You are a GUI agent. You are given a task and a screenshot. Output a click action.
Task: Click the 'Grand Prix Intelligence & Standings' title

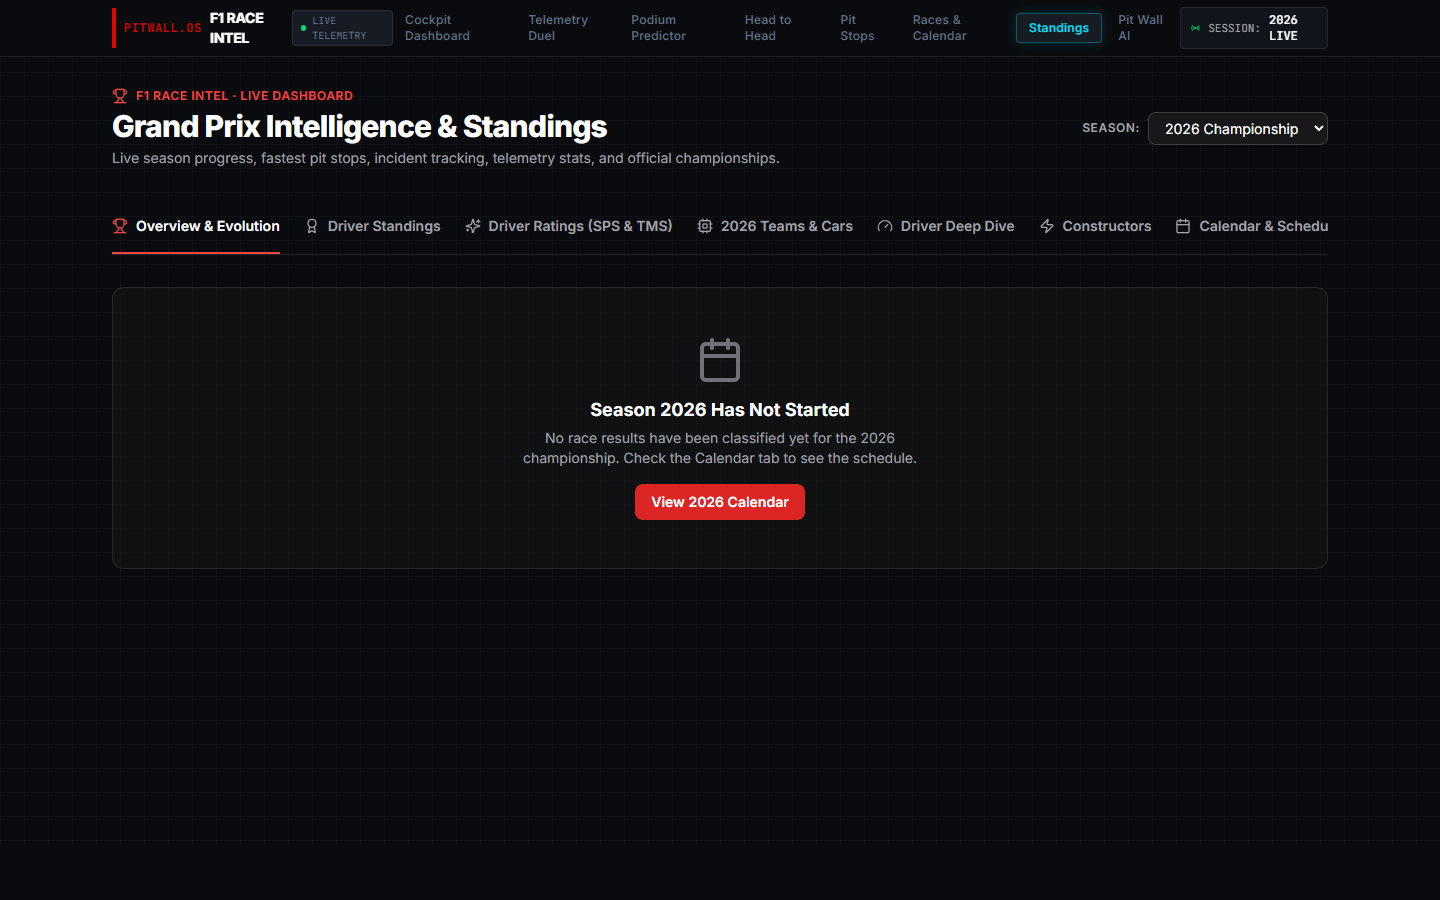tap(360, 127)
